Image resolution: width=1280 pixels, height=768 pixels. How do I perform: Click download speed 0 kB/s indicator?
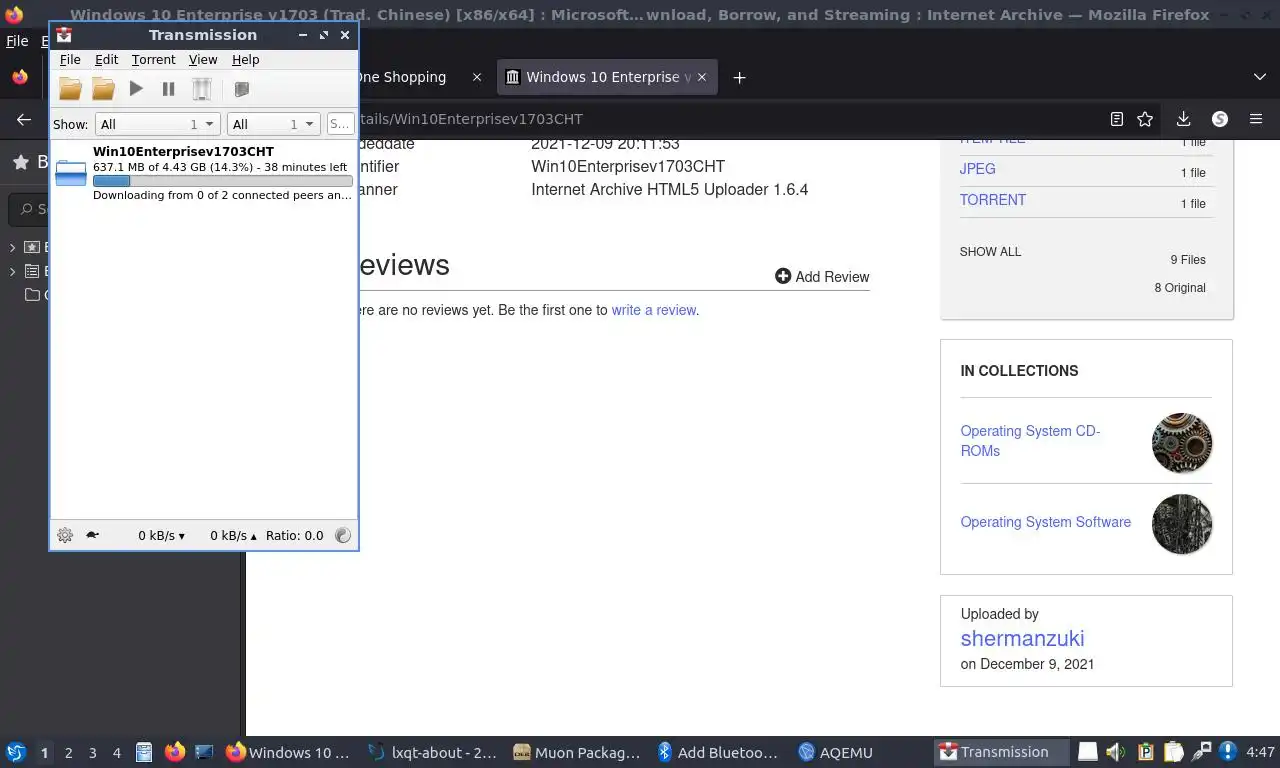pos(161,535)
